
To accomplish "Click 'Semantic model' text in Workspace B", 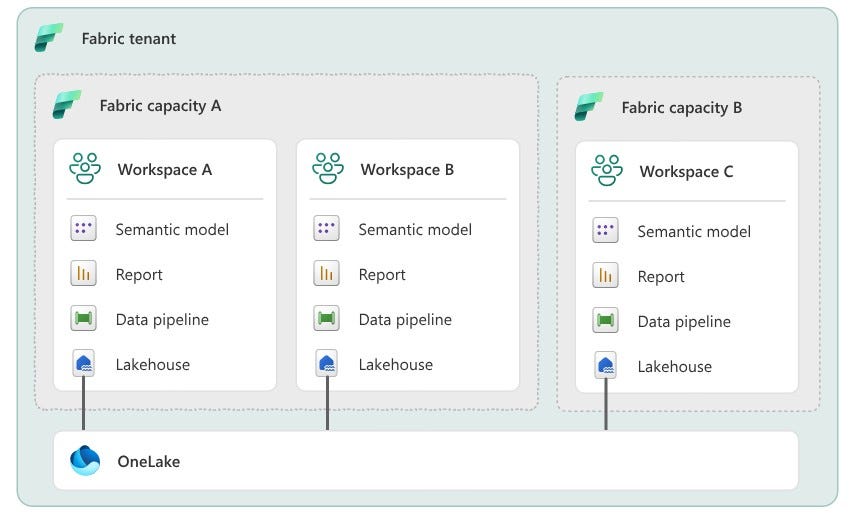I will click(415, 229).
